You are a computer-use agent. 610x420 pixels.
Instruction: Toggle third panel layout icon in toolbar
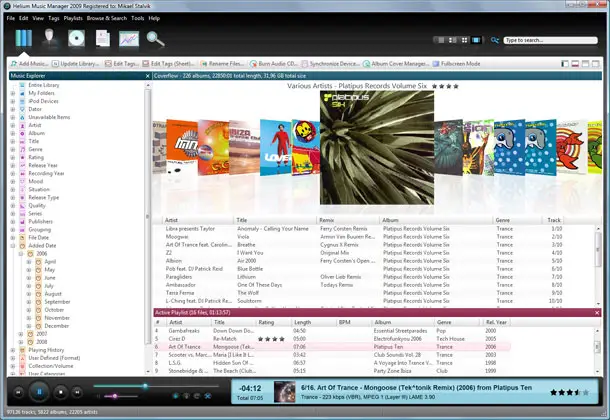tap(585, 64)
